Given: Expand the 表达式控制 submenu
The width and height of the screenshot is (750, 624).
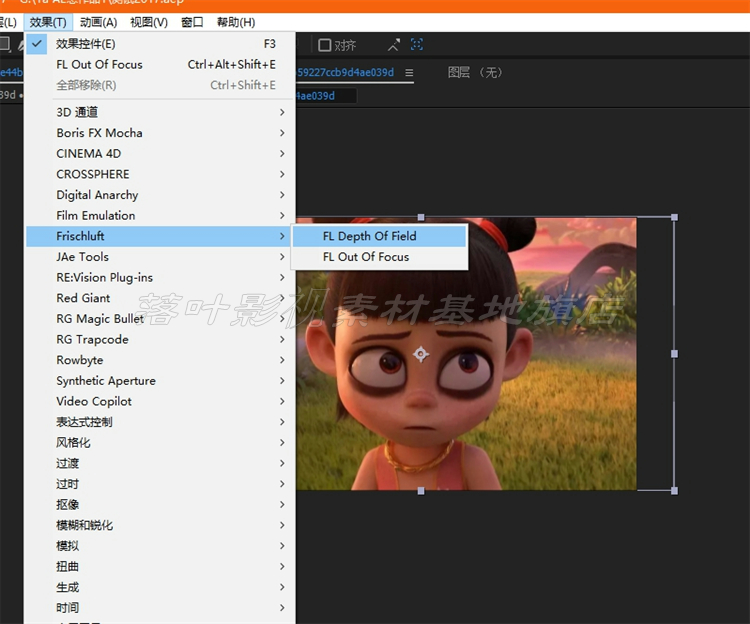Looking at the screenshot, I should 160,422.
